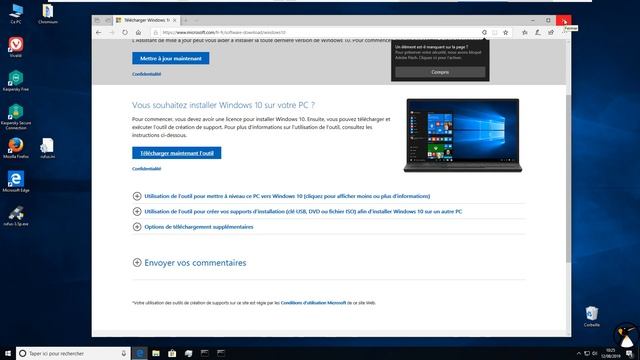Close the Télécharger Windows 10 tab
The height and width of the screenshot is (360, 640).
(x=175, y=20)
